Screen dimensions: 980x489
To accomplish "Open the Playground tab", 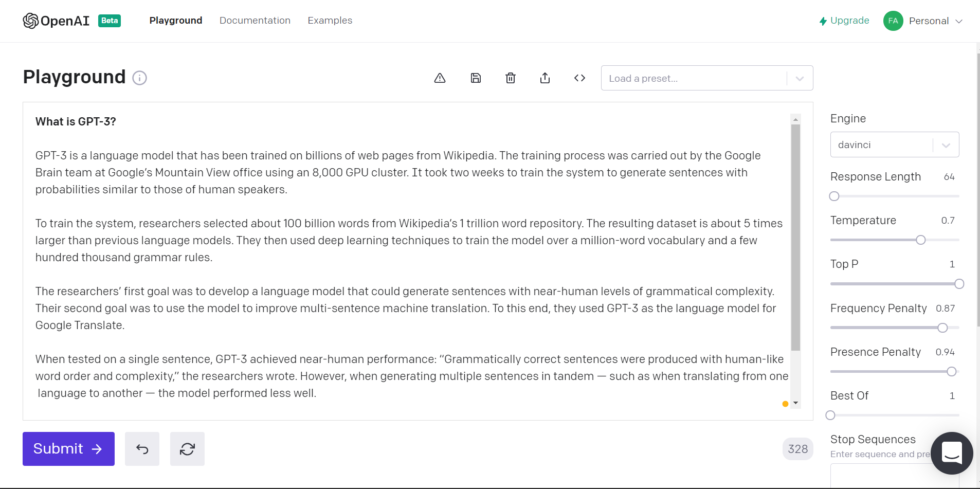I will click(176, 21).
